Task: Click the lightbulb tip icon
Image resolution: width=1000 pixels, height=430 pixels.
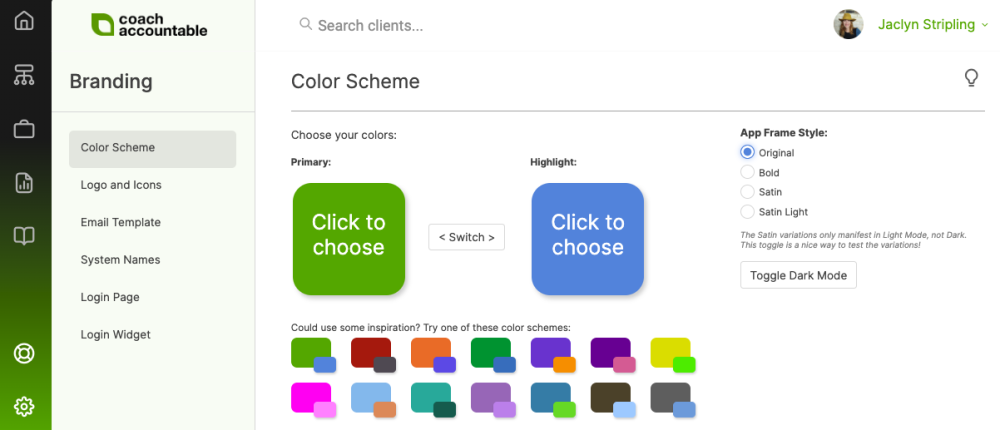Action: point(970,78)
